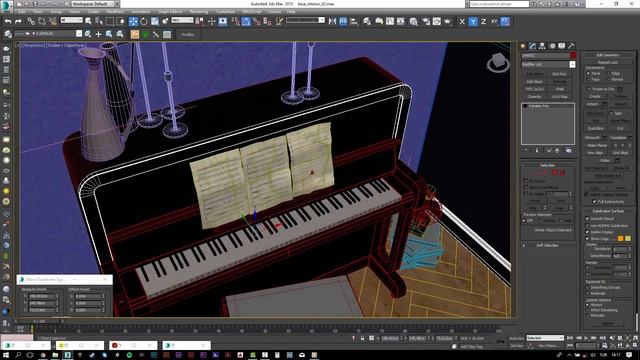Click the second Show Cage color swatch
The width and height of the screenshot is (640, 360).
point(628,238)
